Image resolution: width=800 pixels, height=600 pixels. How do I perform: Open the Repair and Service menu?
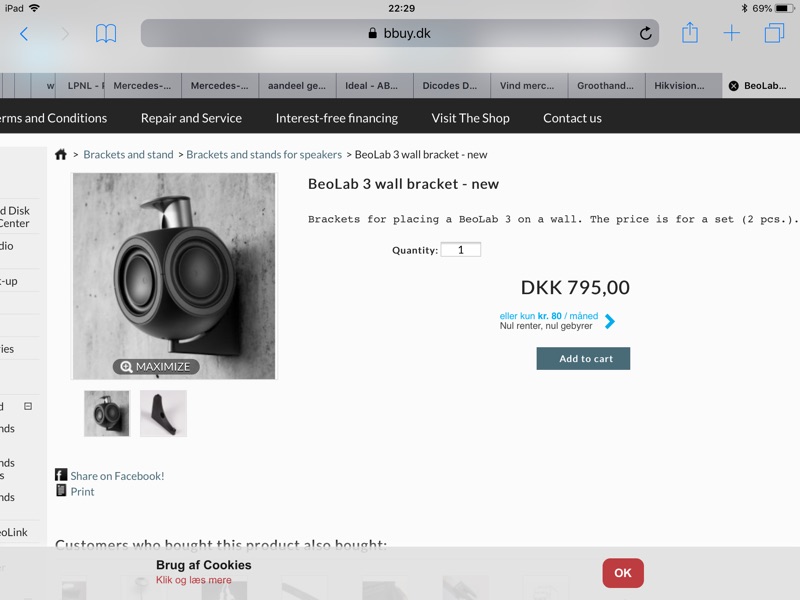pos(191,118)
